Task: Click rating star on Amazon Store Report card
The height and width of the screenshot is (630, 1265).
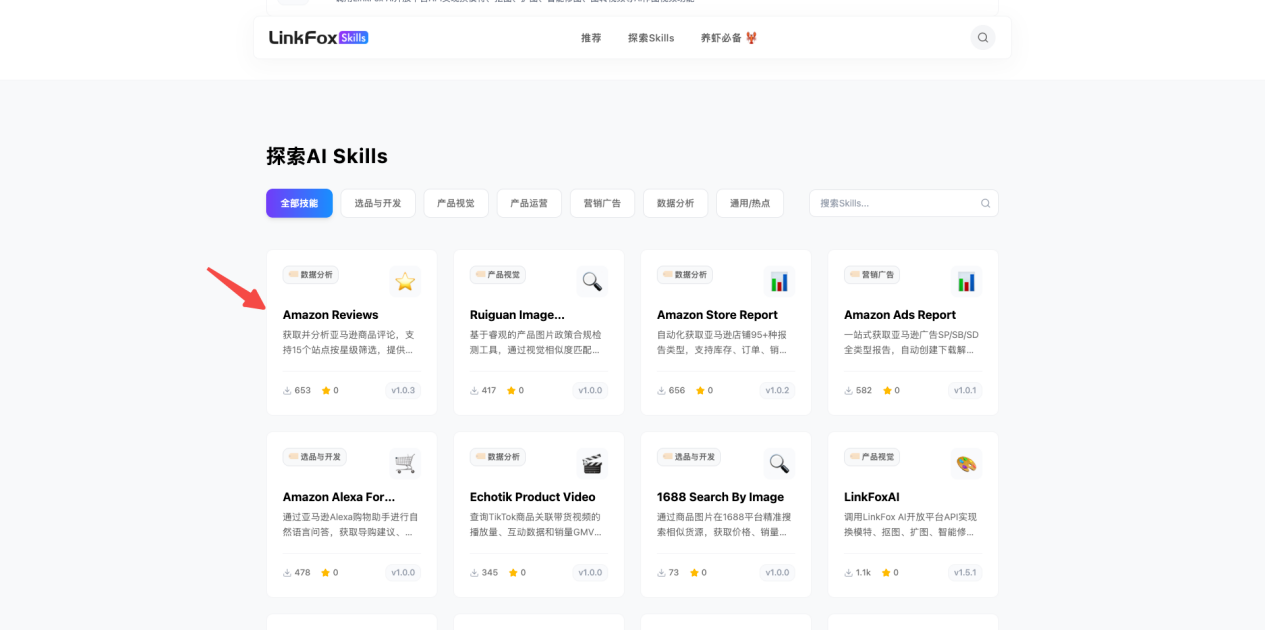Action: click(x=700, y=391)
